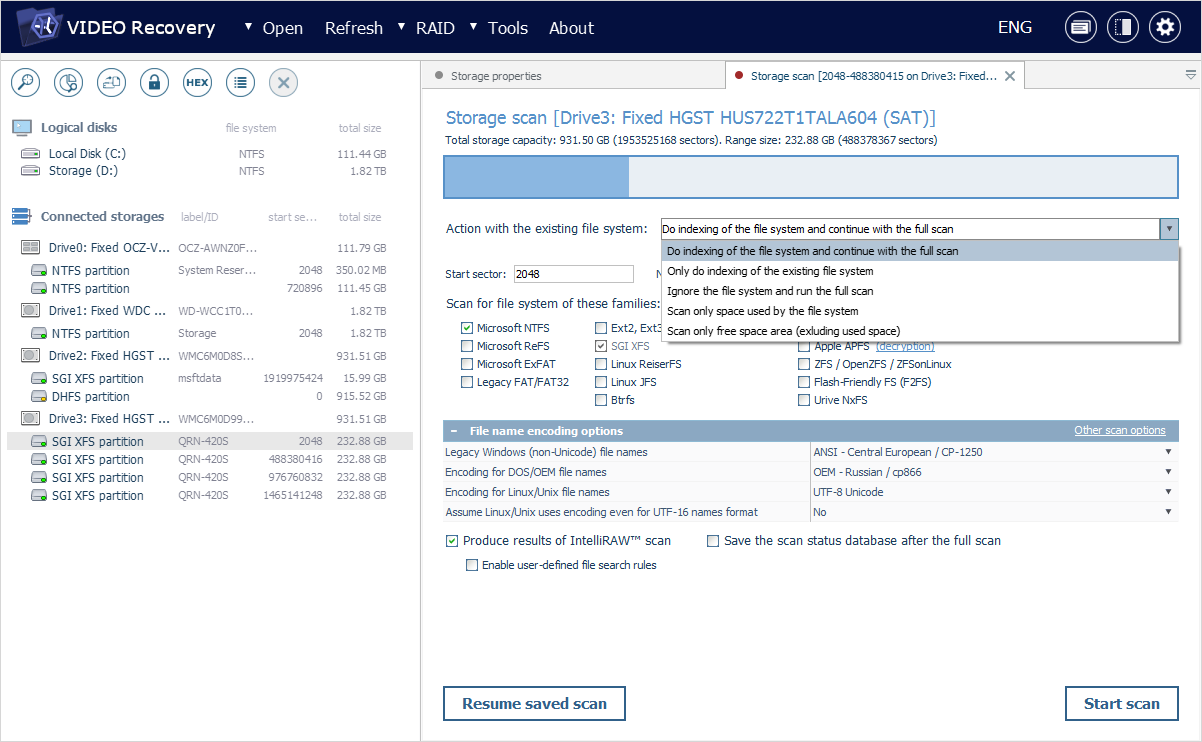Viewport: 1202px width, 742px height.
Task: Collapse File name encoding options section
Action: click(455, 431)
